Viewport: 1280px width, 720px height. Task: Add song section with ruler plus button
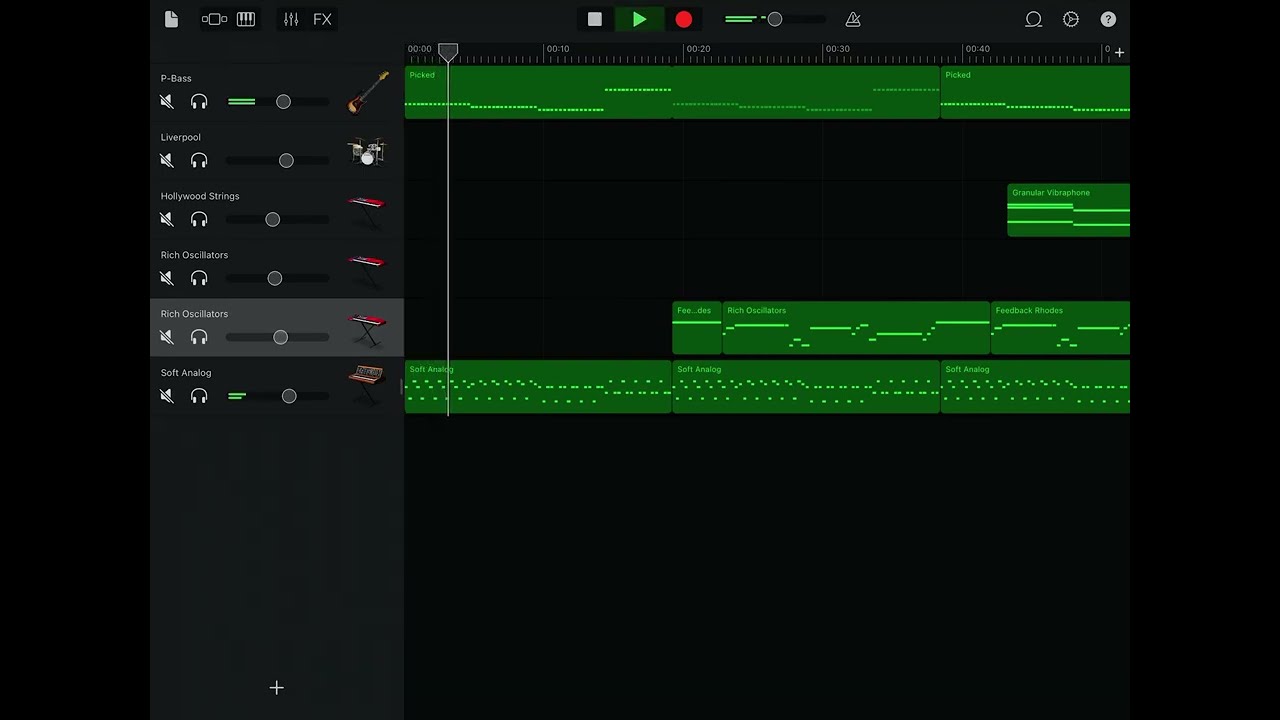pyautogui.click(x=1119, y=52)
